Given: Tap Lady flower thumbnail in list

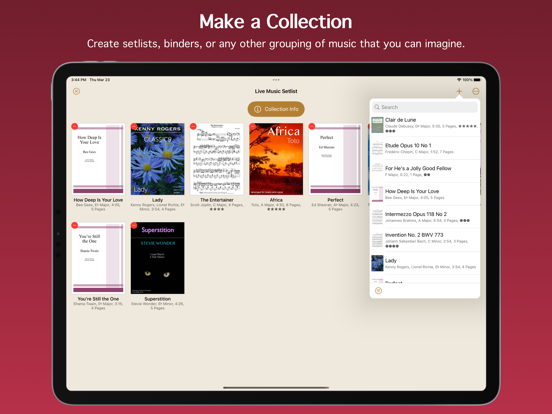Looking at the screenshot, I should 377,263.
